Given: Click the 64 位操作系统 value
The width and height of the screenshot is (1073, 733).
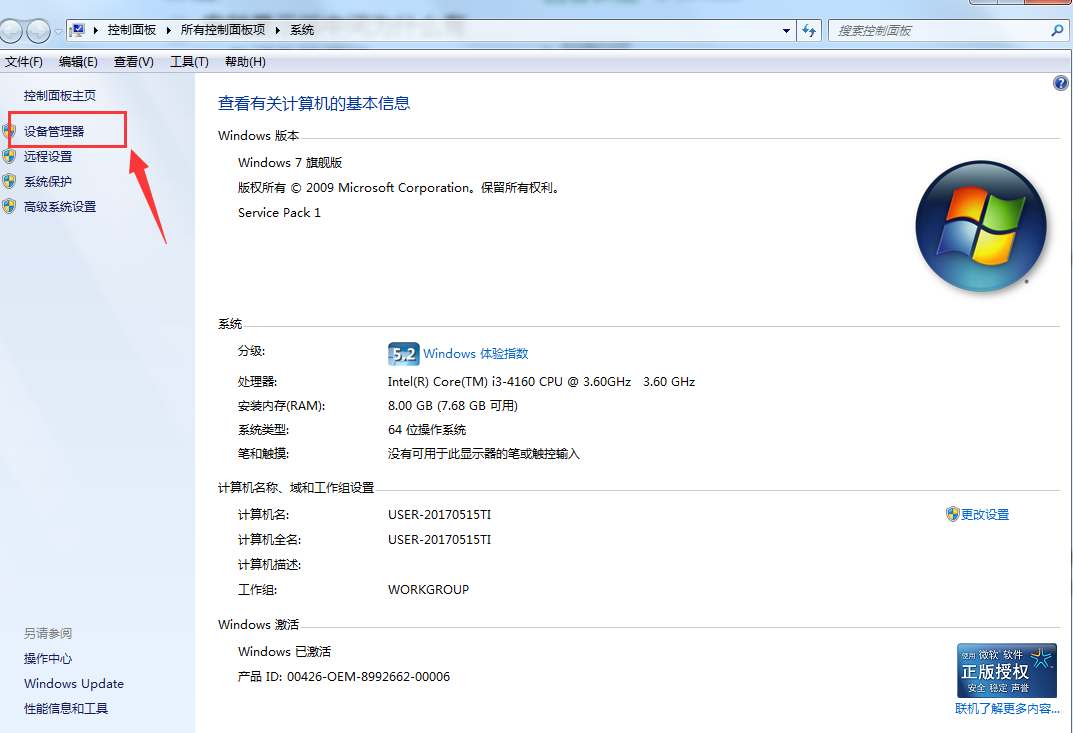Looking at the screenshot, I should click(427, 430).
